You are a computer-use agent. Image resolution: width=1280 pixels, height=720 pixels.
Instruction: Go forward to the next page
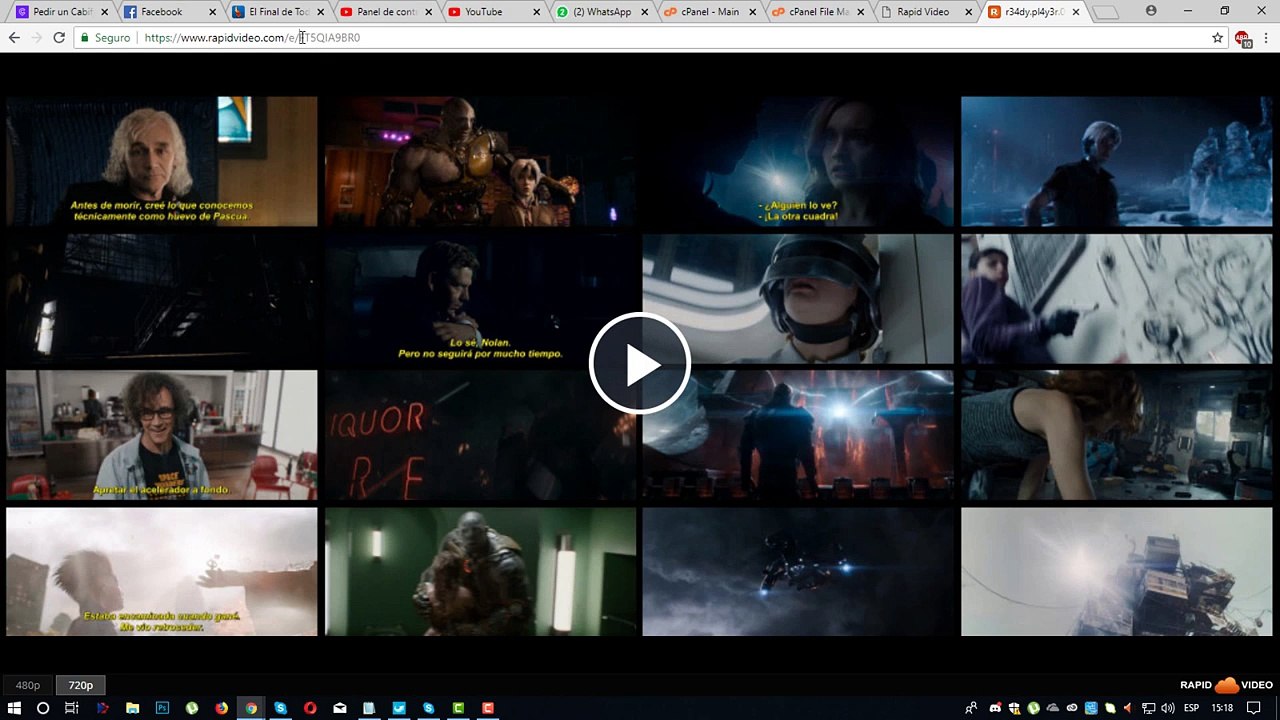click(x=37, y=37)
